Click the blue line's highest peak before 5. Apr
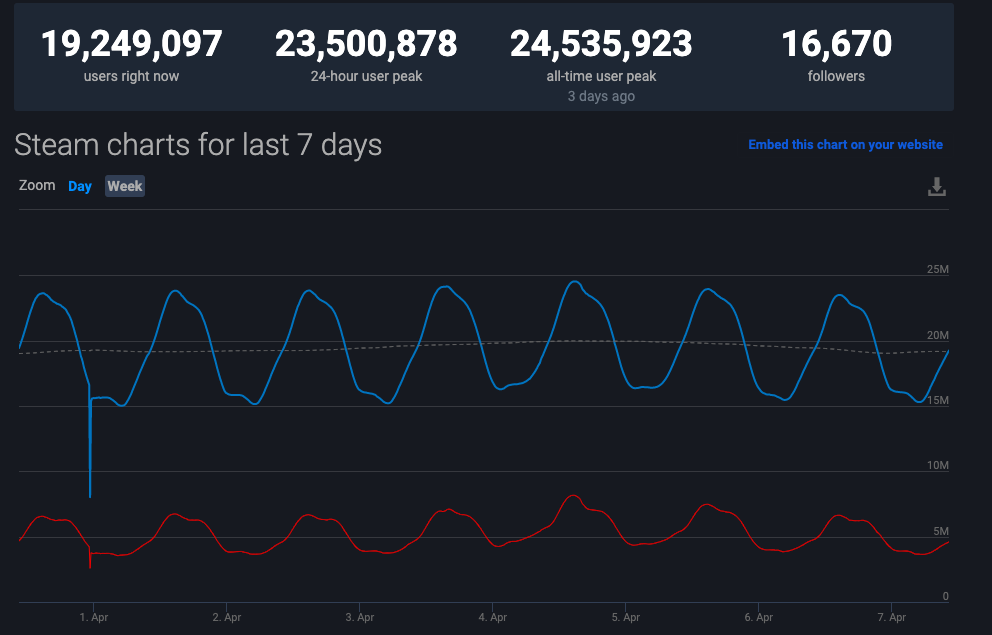 point(574,281)
